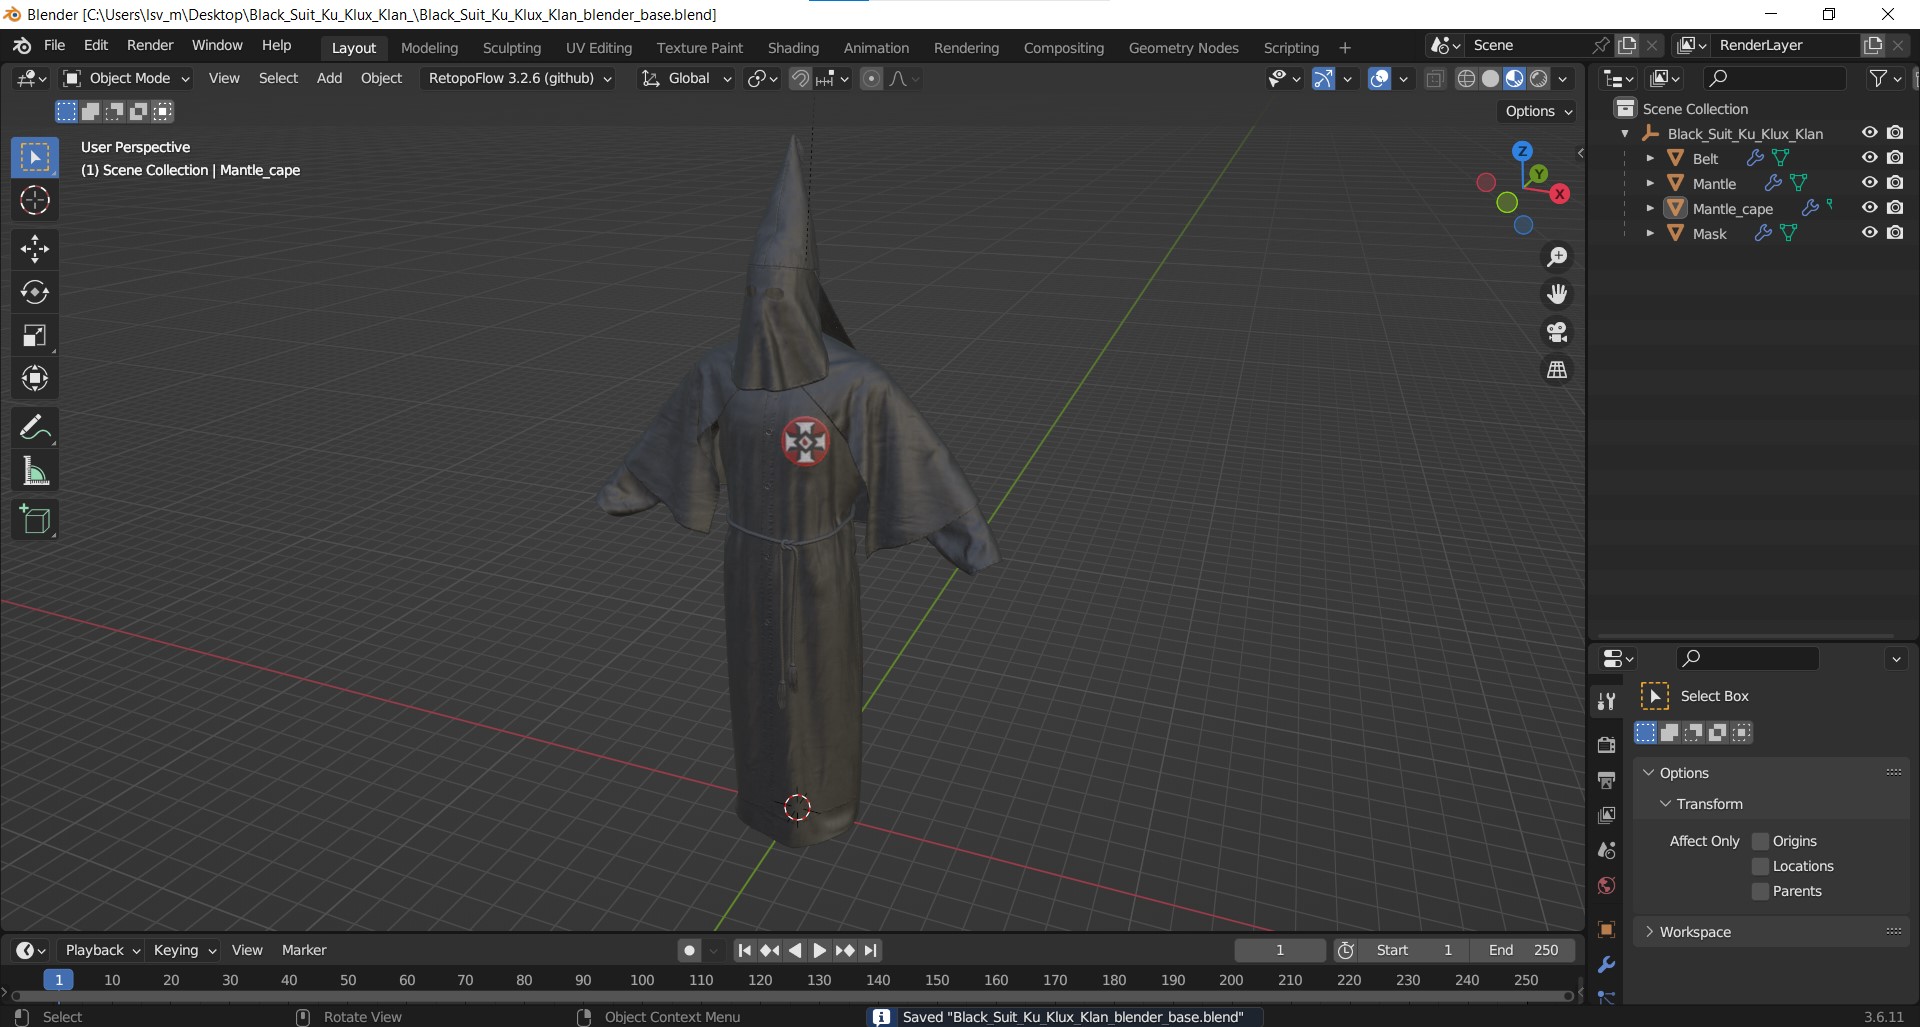Screen dimensions: 1920x1027
Task: Switch to the Geometry Nodes workspace tab
Action: (1183, 47)
